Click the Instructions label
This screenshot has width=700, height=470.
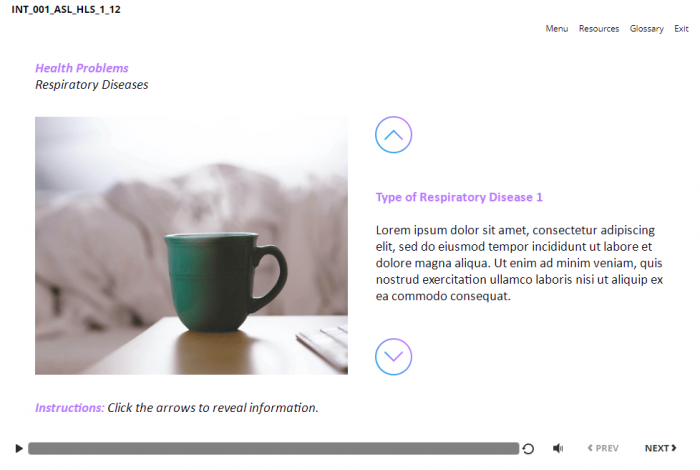(x=70, y=408)
